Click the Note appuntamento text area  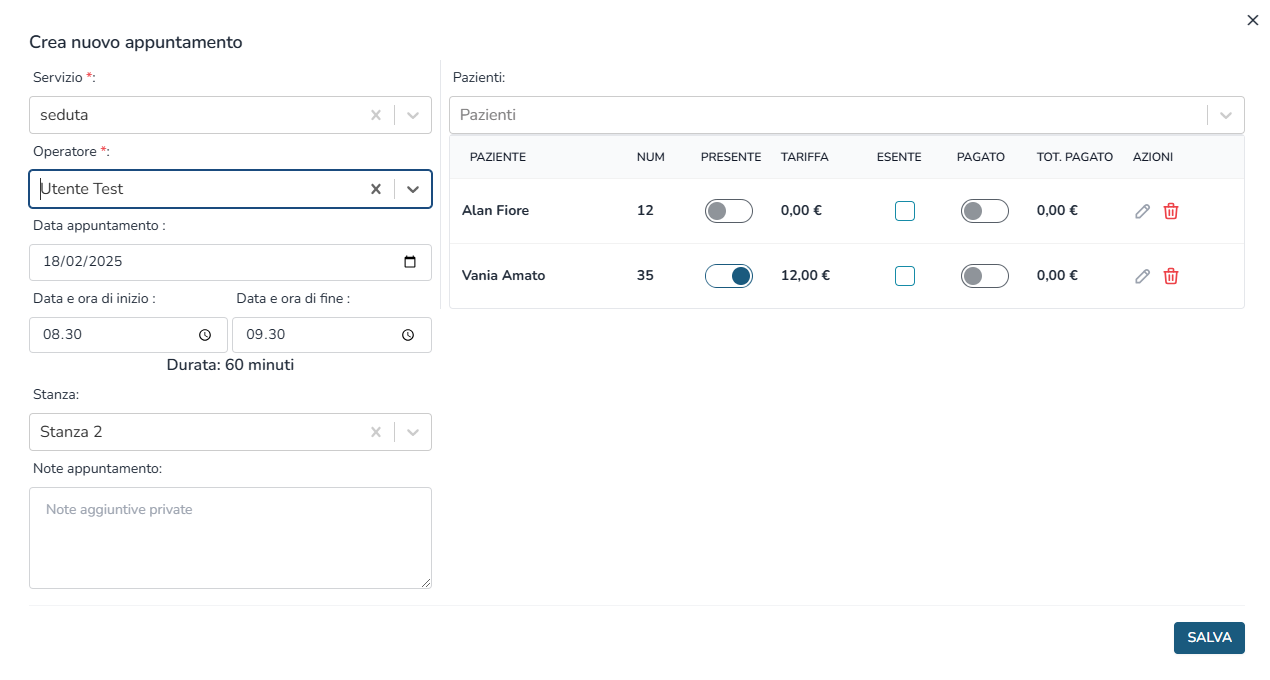(x=230, y=538)
